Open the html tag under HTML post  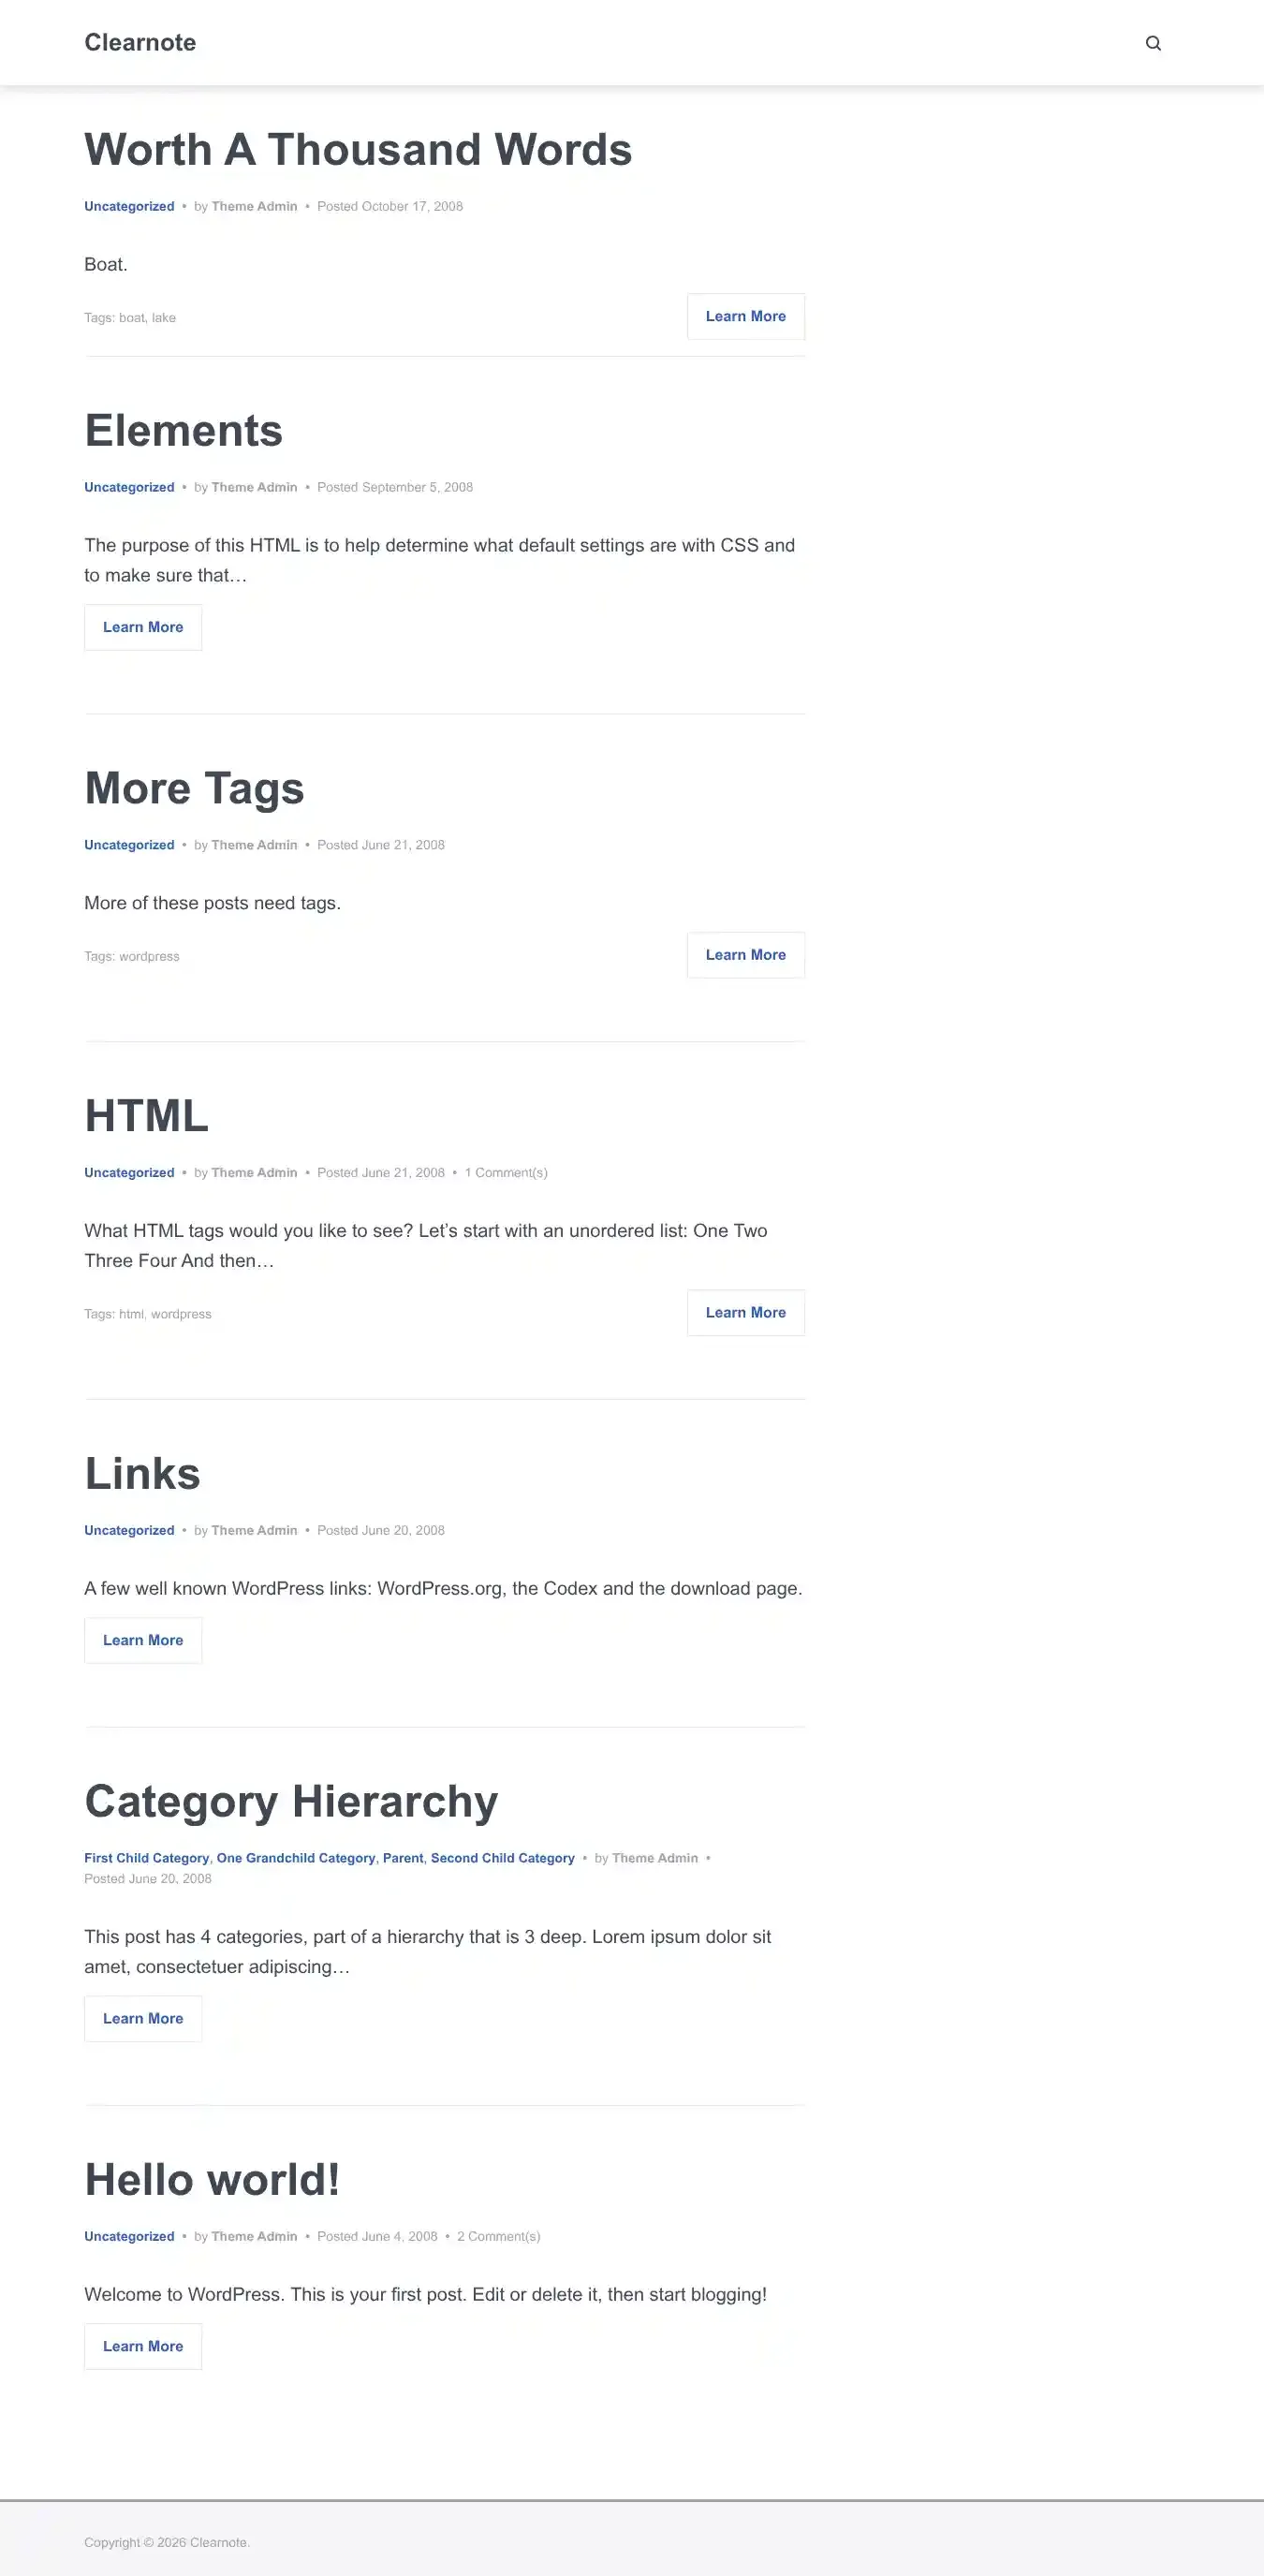point(131,1314)
